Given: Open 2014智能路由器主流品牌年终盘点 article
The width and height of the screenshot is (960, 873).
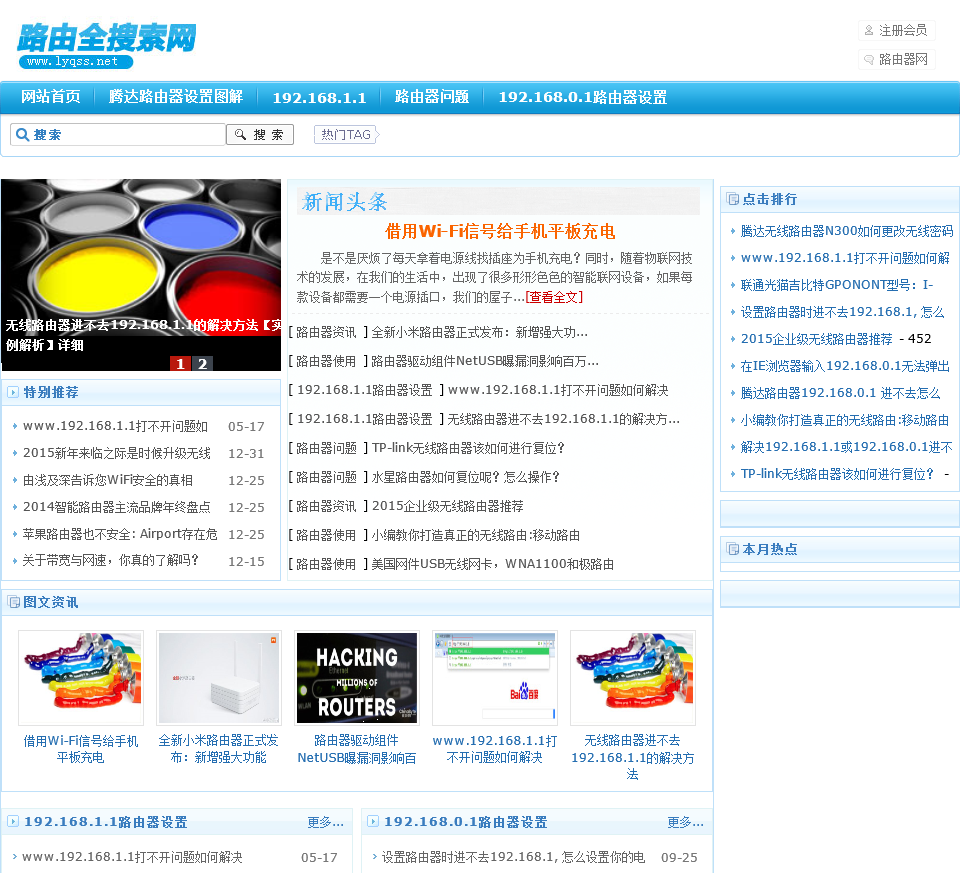Looking at the screenshot, I should [x=117, y=507].
